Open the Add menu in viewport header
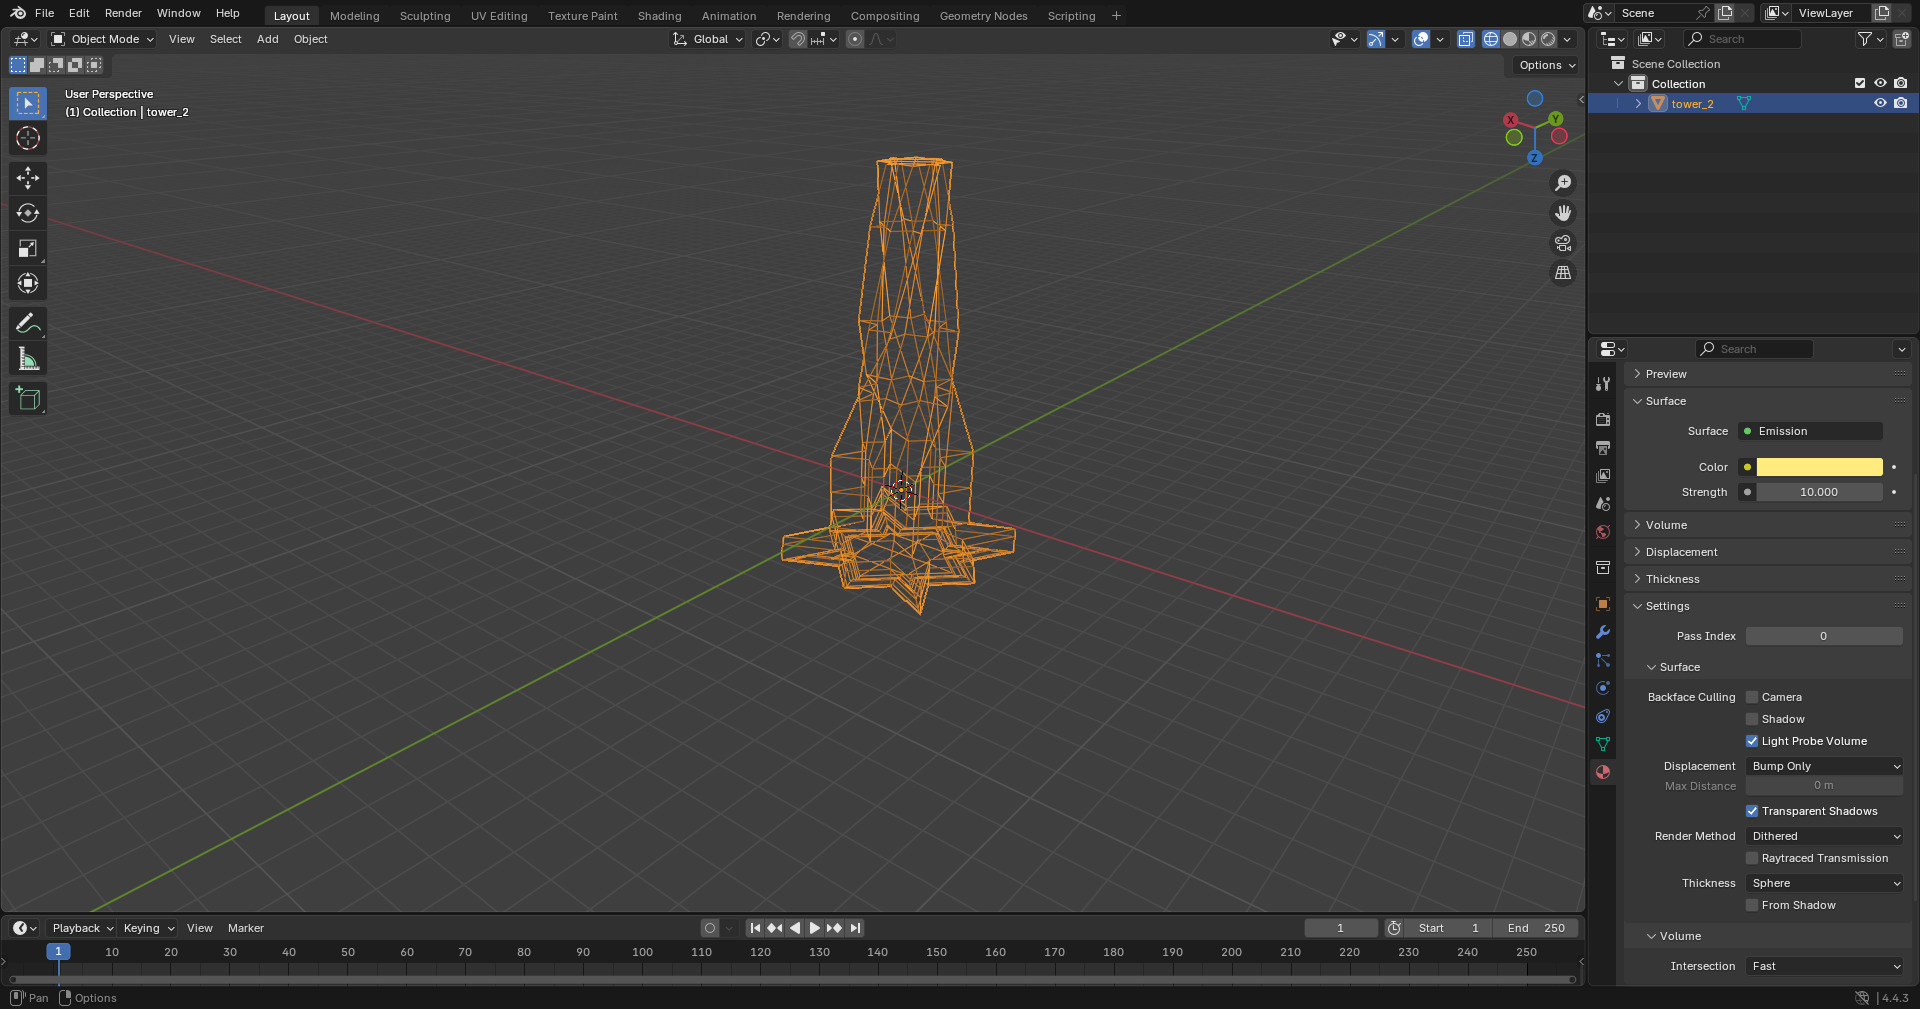Image resolution: width=1920 pixels, height=1009 pixels. (267, 39)
